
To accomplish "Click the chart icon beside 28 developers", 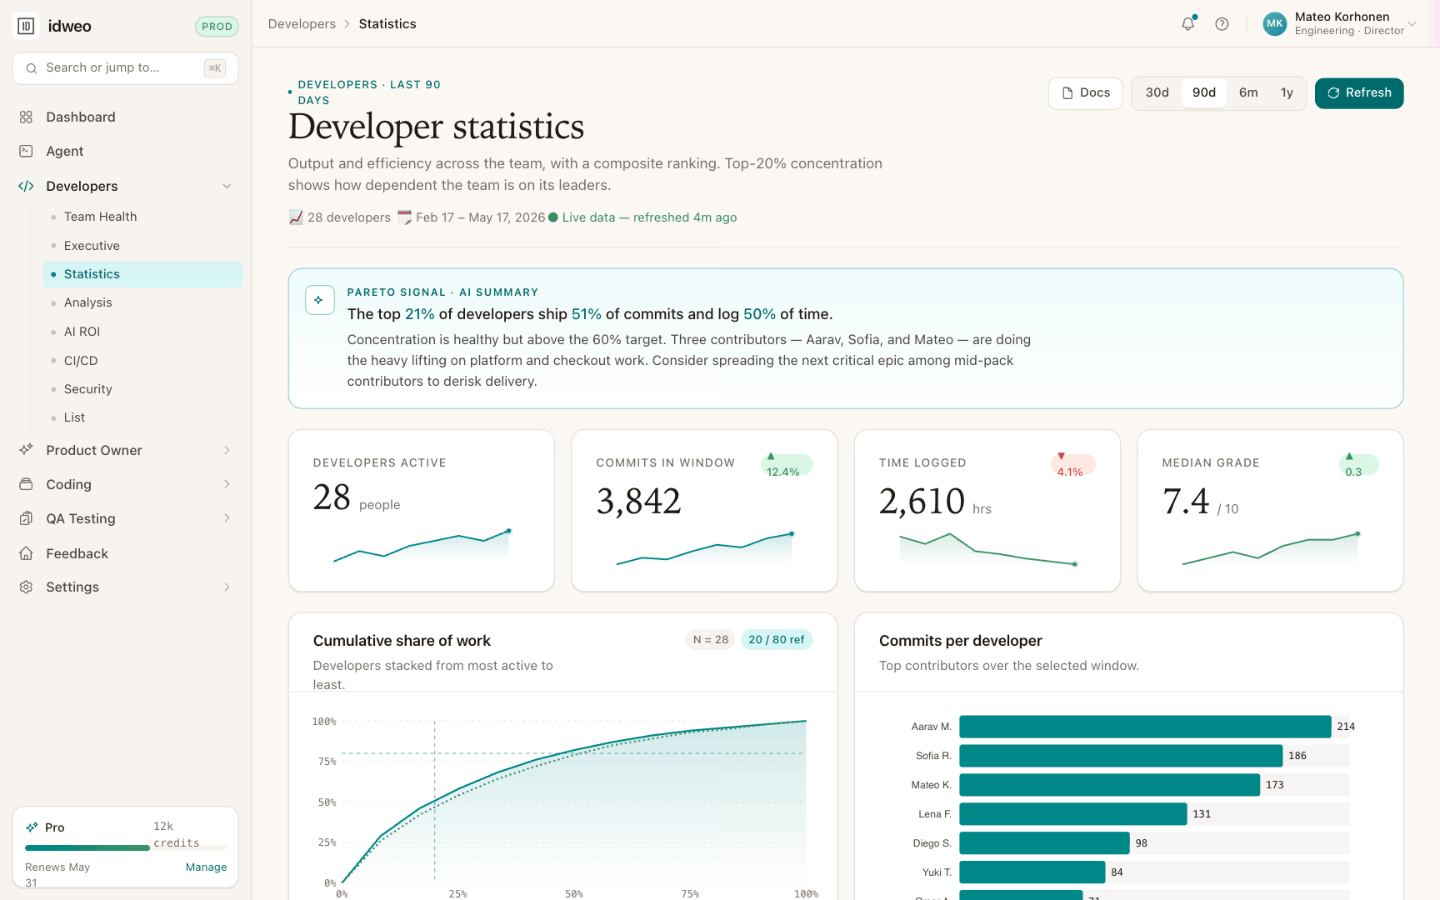I will tap(296, 217).
